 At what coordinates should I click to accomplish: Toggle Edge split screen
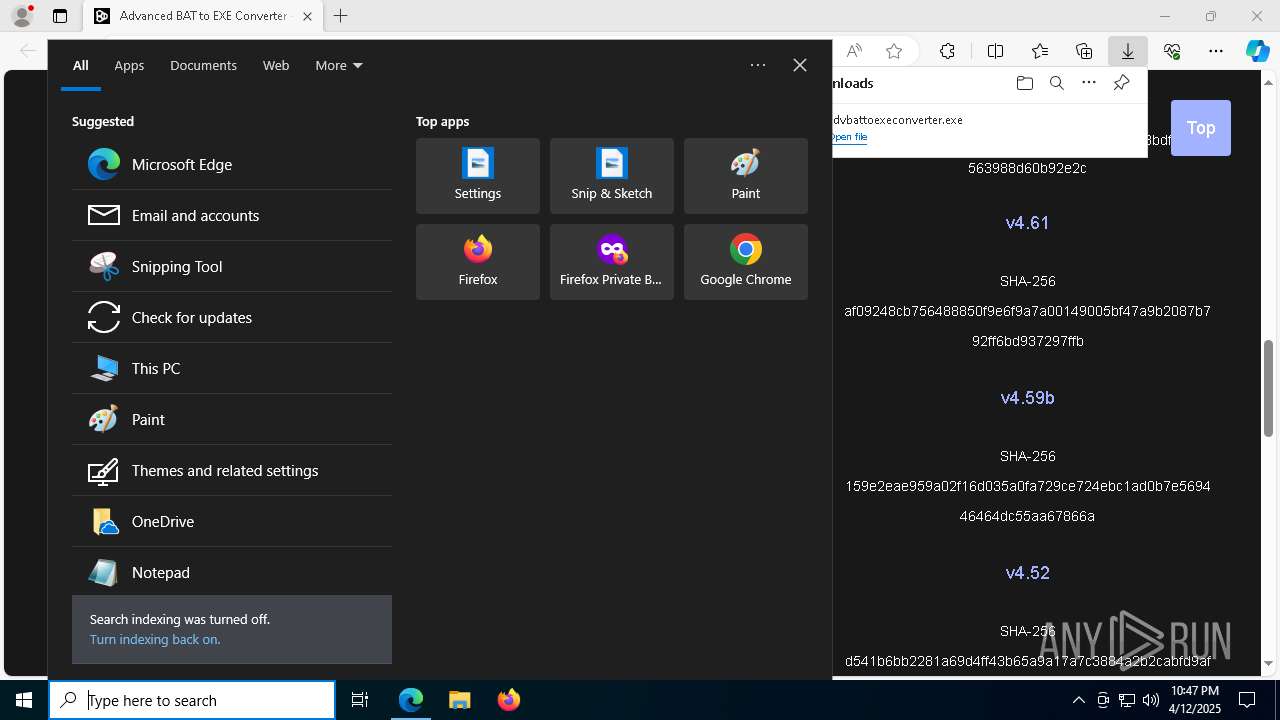pyautogui.click(x=996, y=51)
